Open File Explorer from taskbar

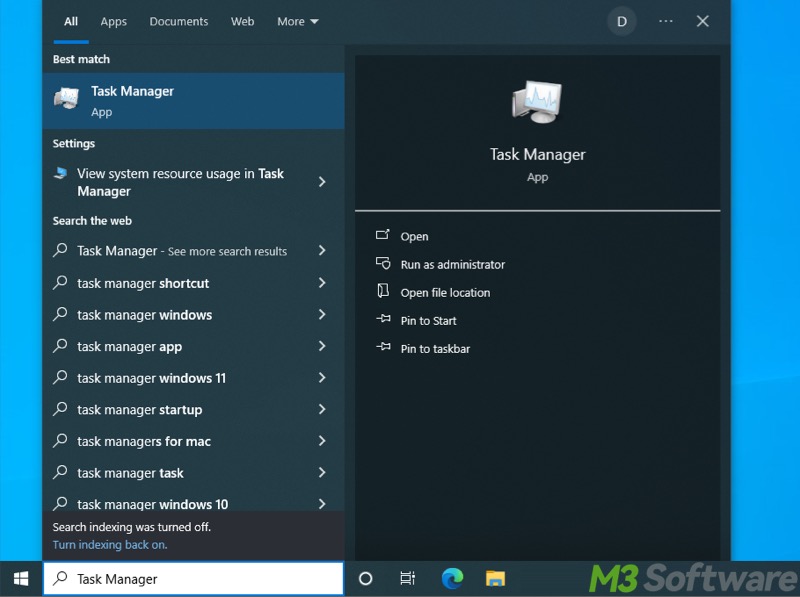(x=494, y=578)
